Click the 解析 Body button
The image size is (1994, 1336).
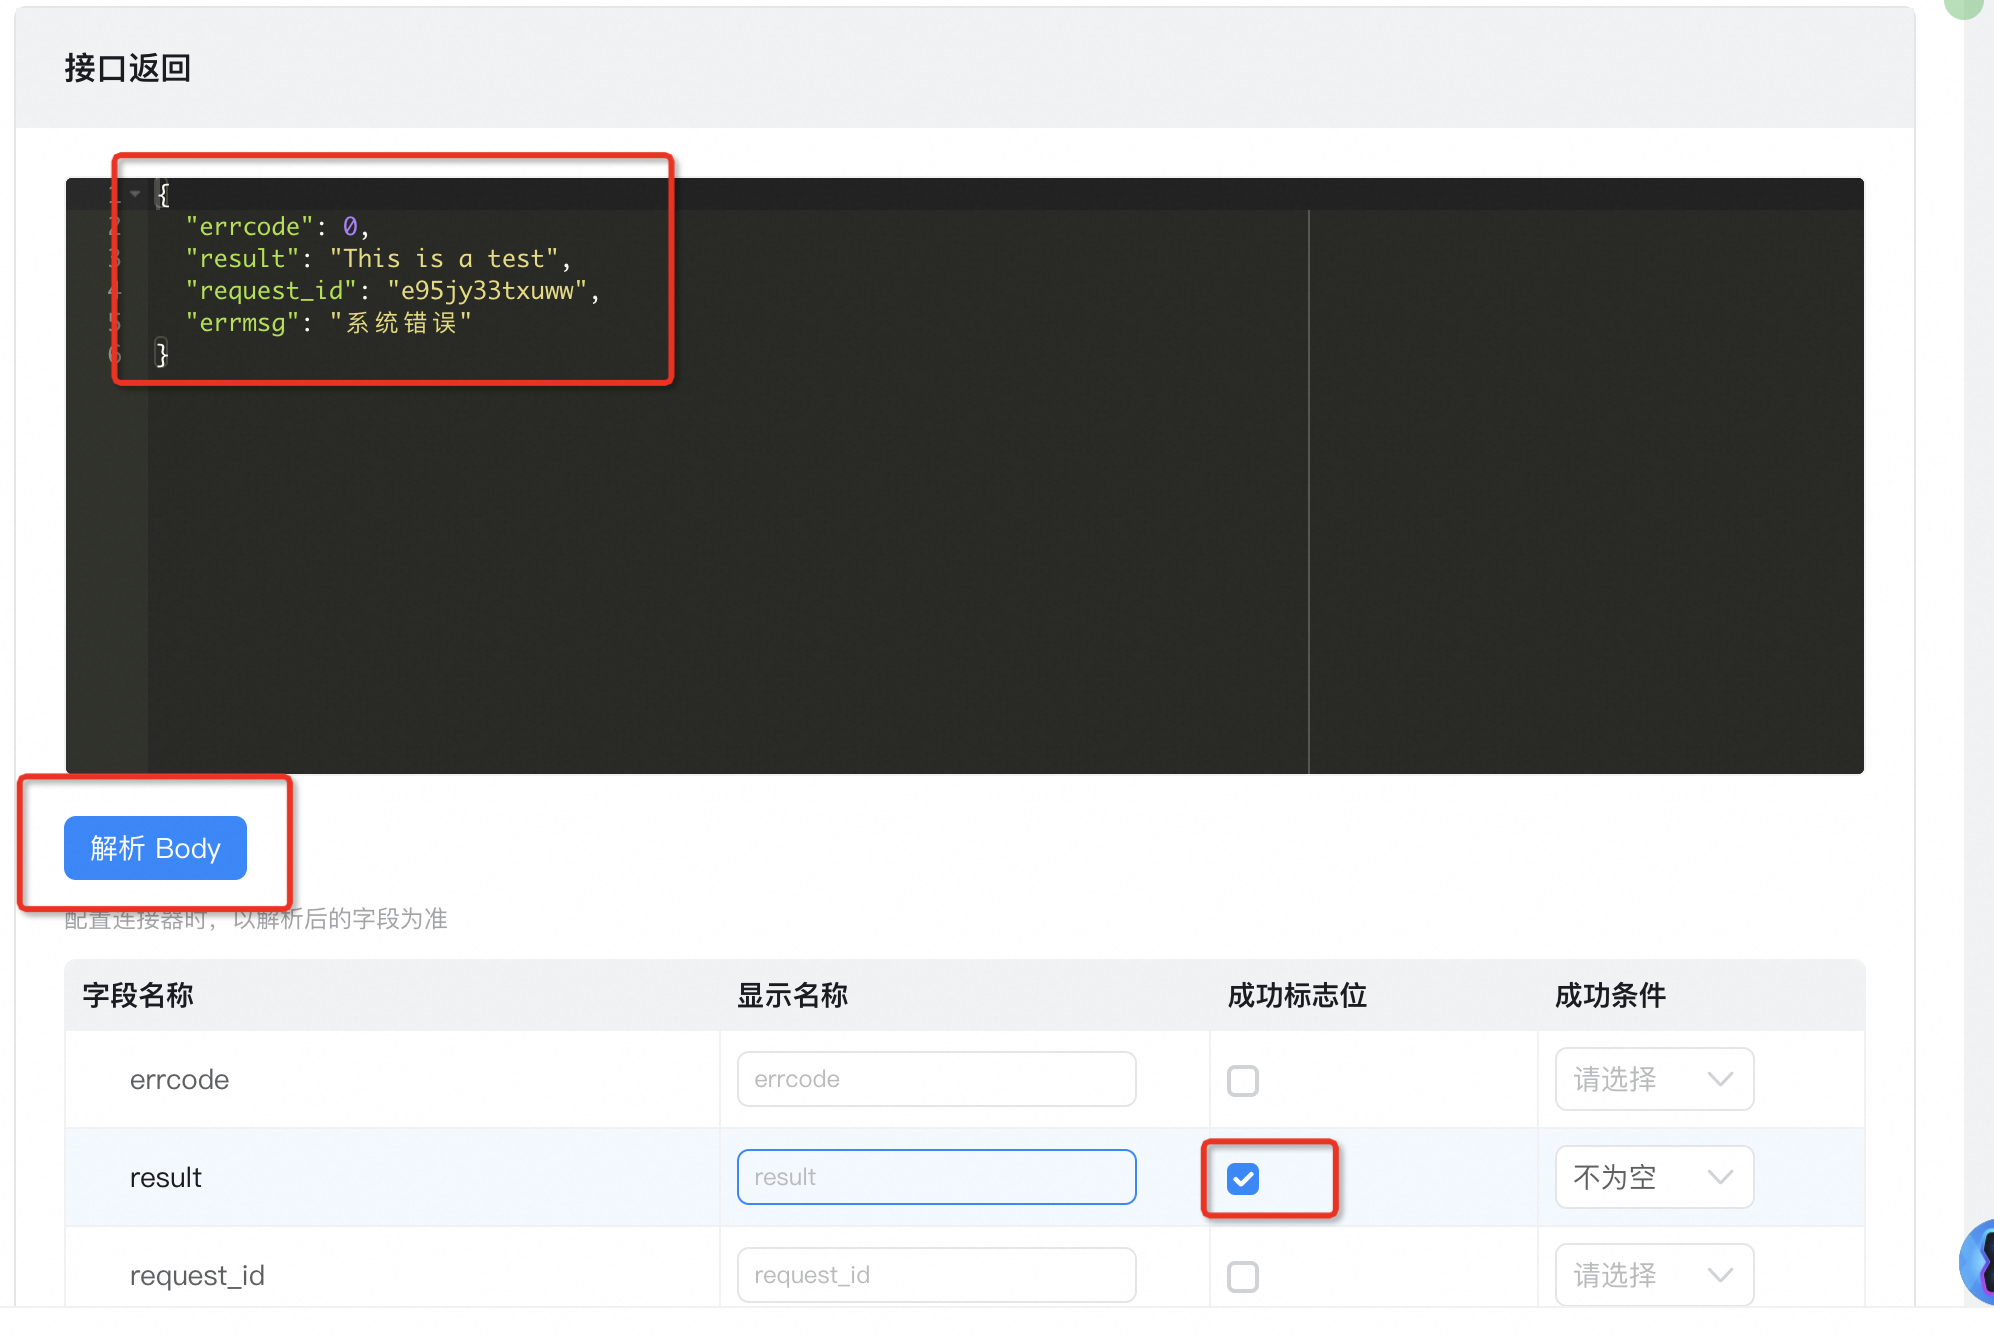[155, 848]
